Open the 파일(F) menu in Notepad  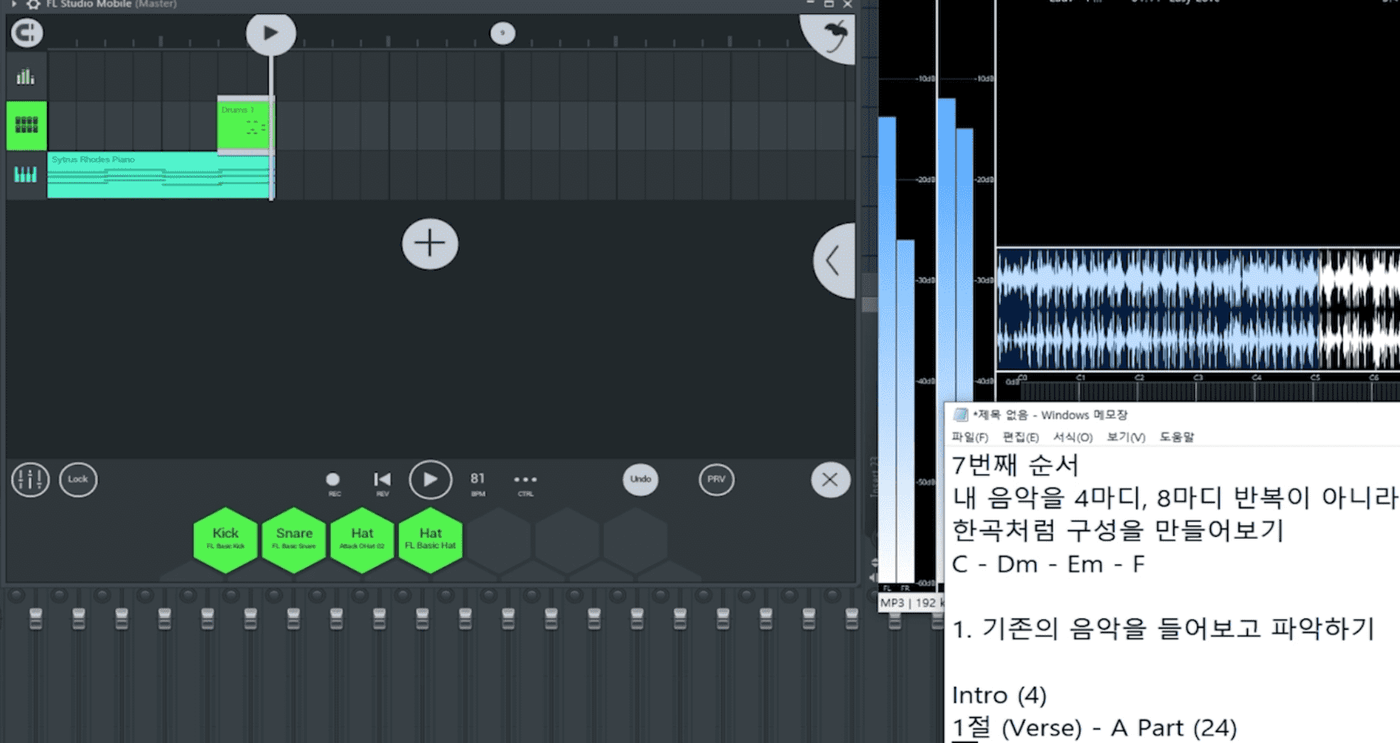coord(970,437)
